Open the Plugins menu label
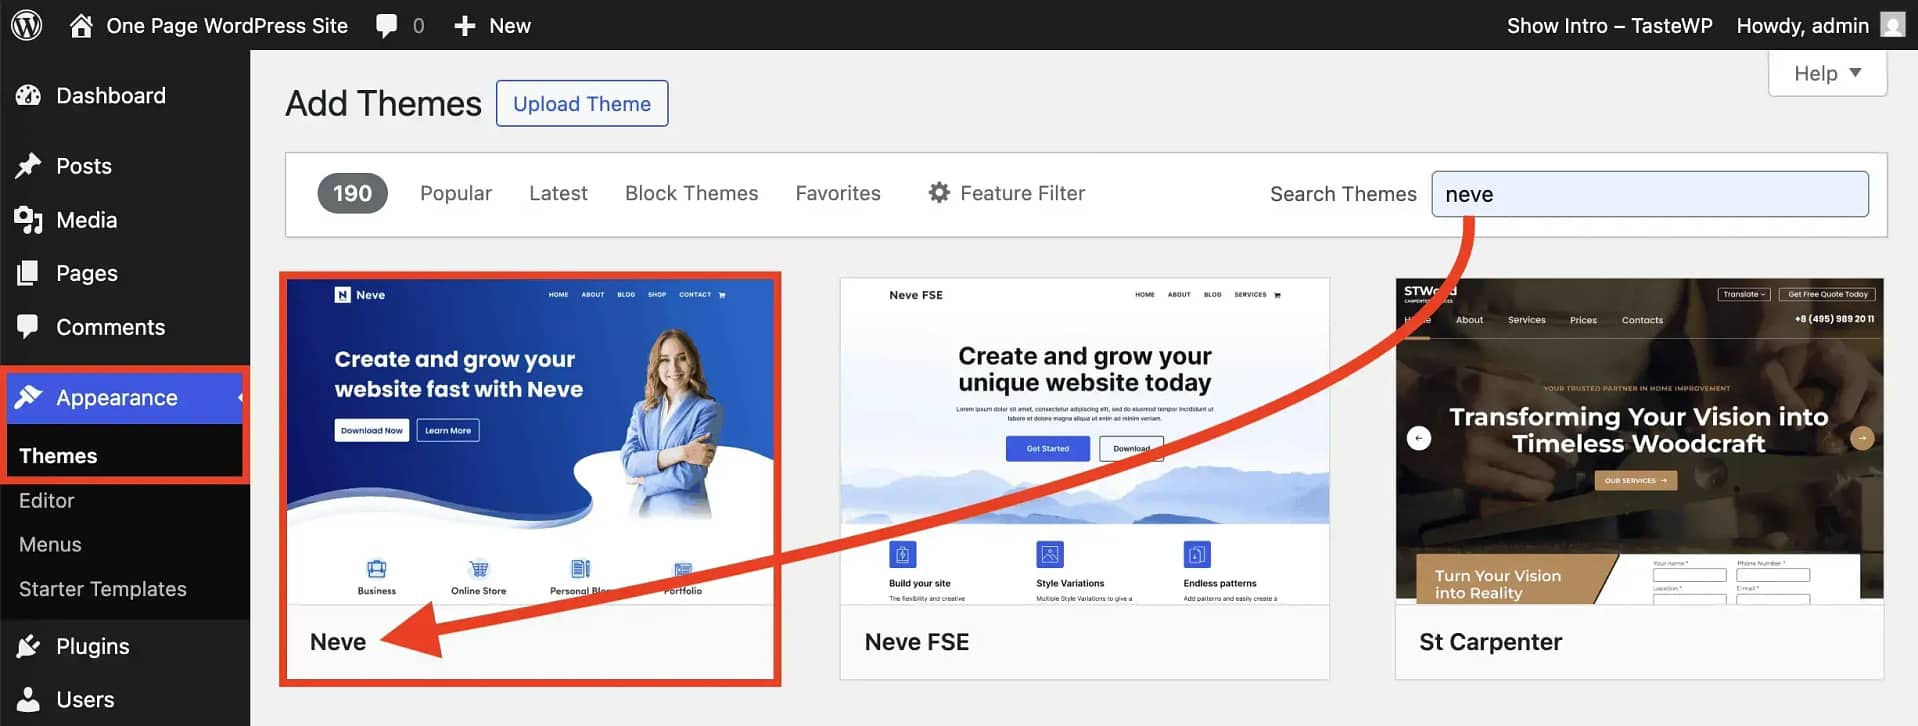 93,646
